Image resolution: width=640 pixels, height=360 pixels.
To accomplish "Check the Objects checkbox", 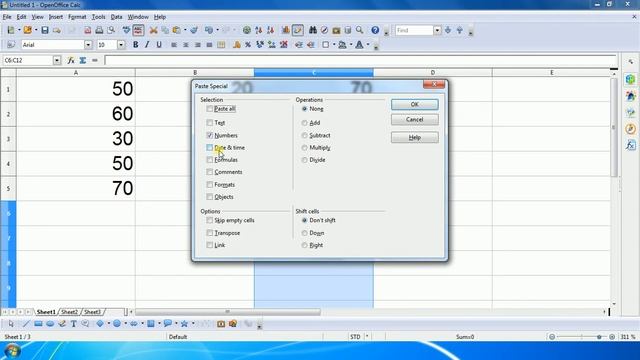I will [210, 197].
